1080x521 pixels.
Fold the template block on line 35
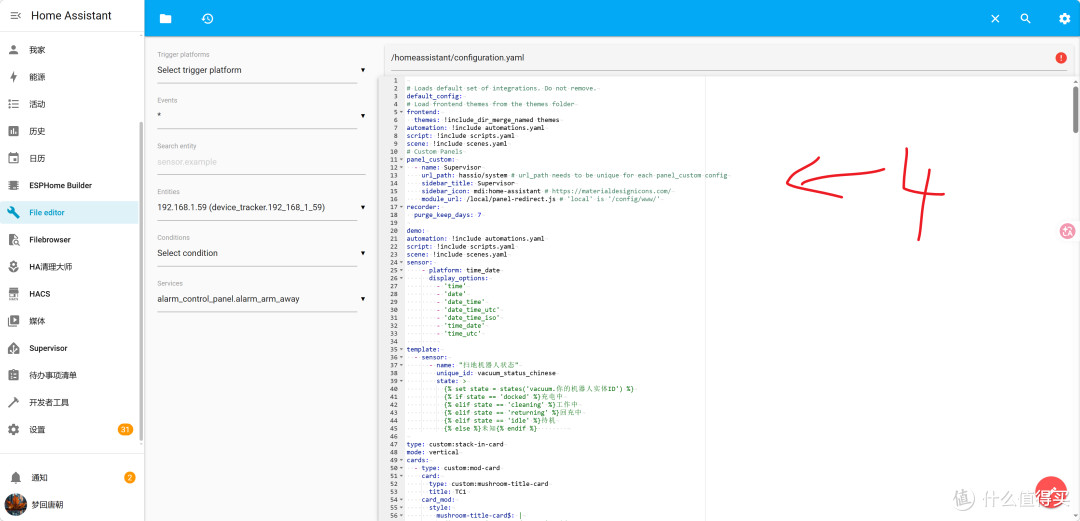401,349
